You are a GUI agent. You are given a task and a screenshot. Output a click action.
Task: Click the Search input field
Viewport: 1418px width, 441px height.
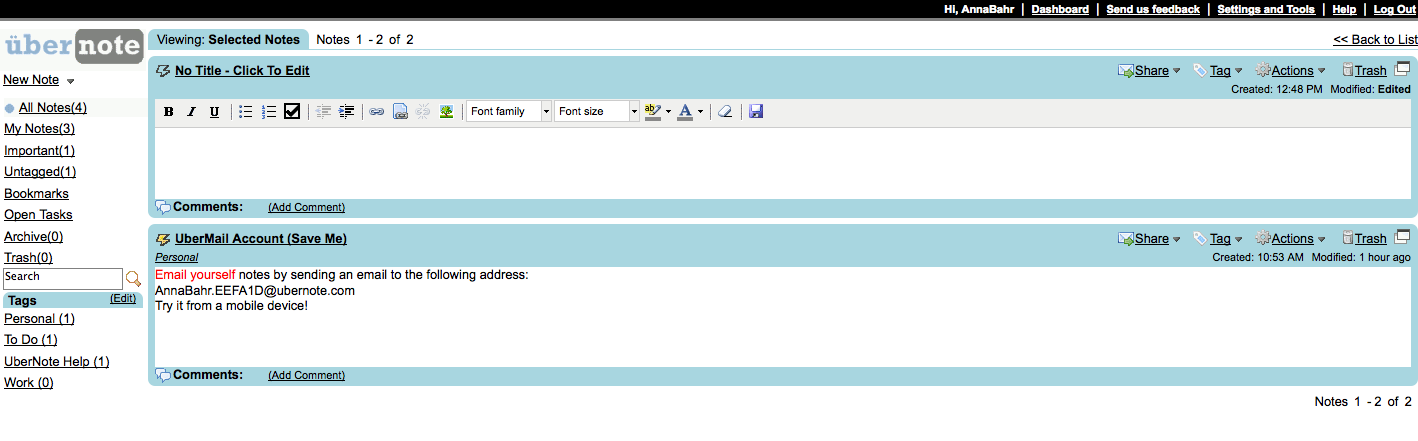(62, 278)
